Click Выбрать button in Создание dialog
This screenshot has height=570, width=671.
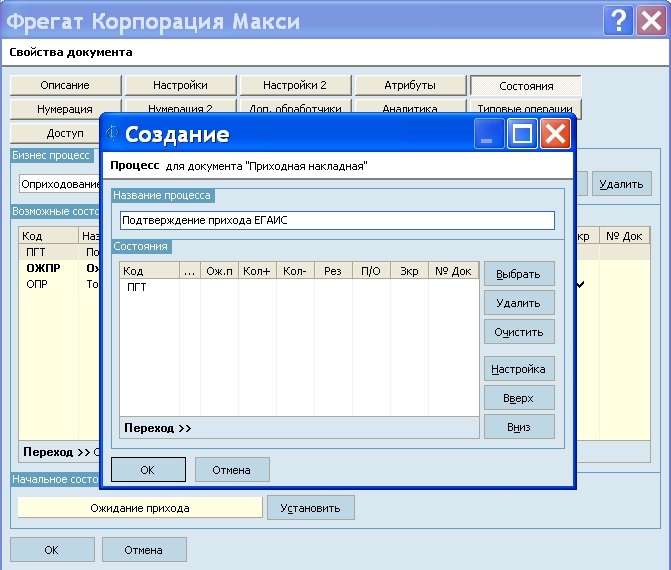coord(519,274)
